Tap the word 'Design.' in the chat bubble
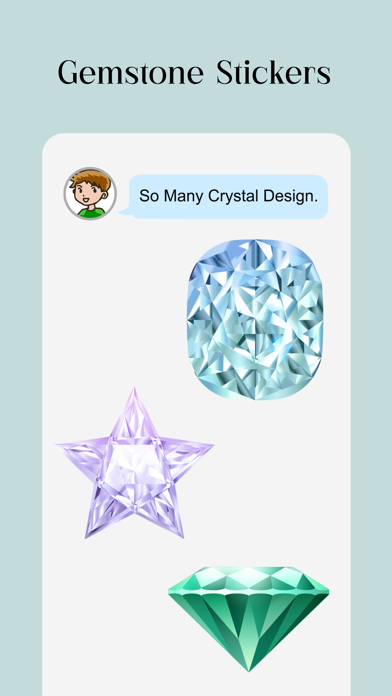This screenshot has width=392, height=696. pyautogui.click(x=290, y=196)
